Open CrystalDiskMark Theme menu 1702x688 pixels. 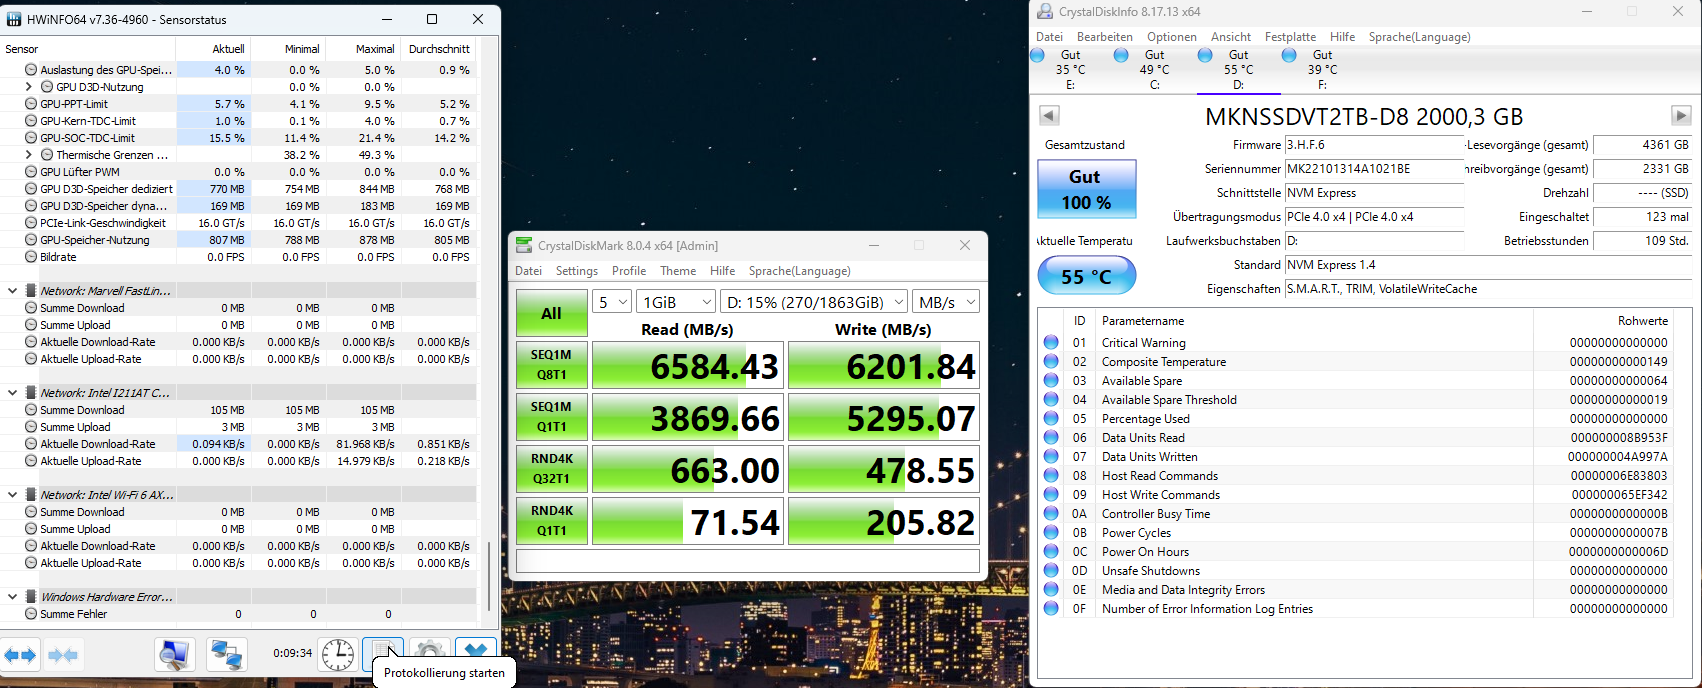click(x=678, y=271)
